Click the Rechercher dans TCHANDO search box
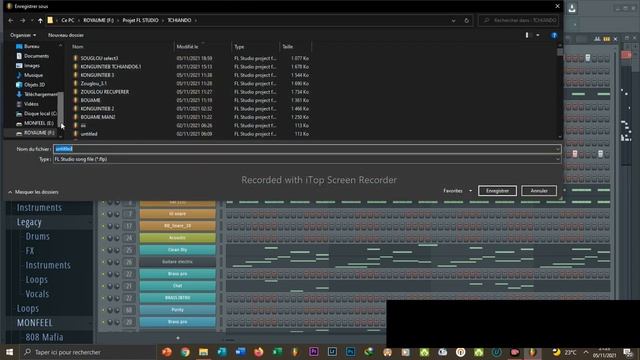This screenshot has height=360, width=640. pos(519,20)
